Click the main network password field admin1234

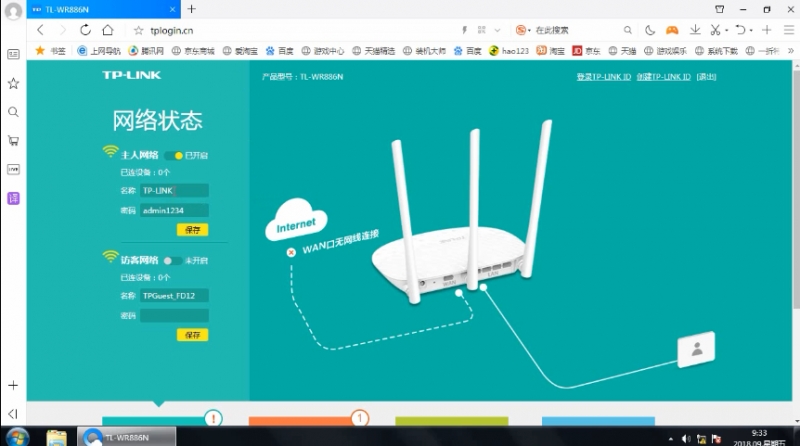tap(174, 210)
